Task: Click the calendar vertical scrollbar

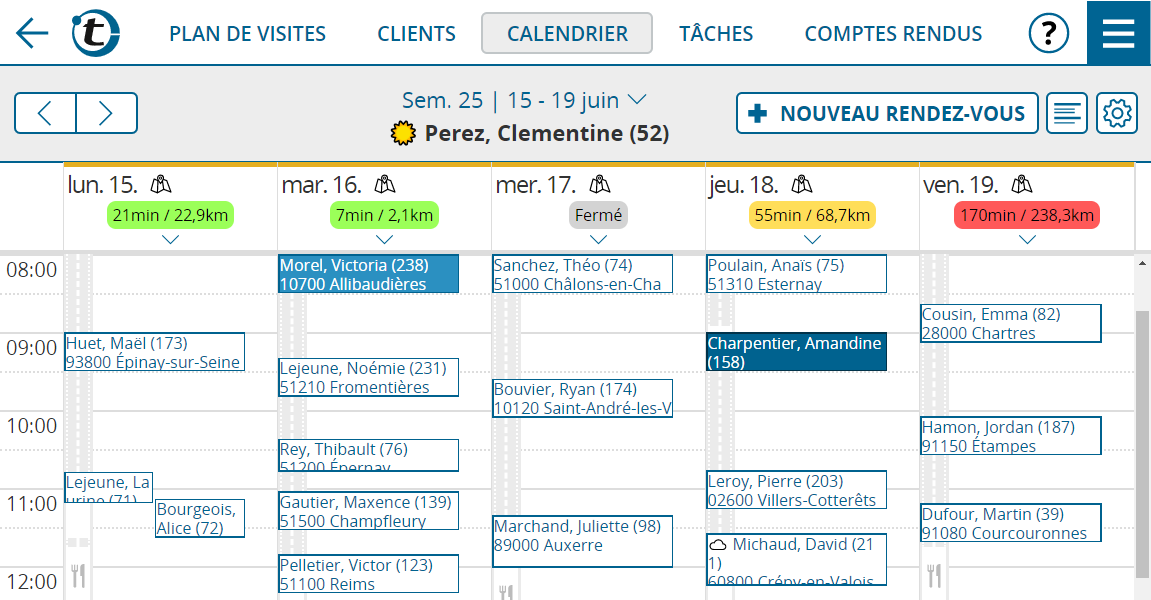Action: [x=1142, y=440]
